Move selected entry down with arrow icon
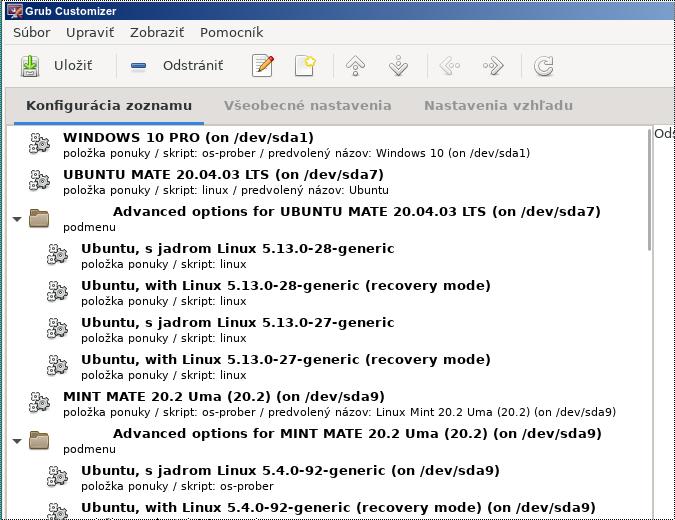Screen dimensions: 675x520 pyautogui.click(x=398, y=66)
